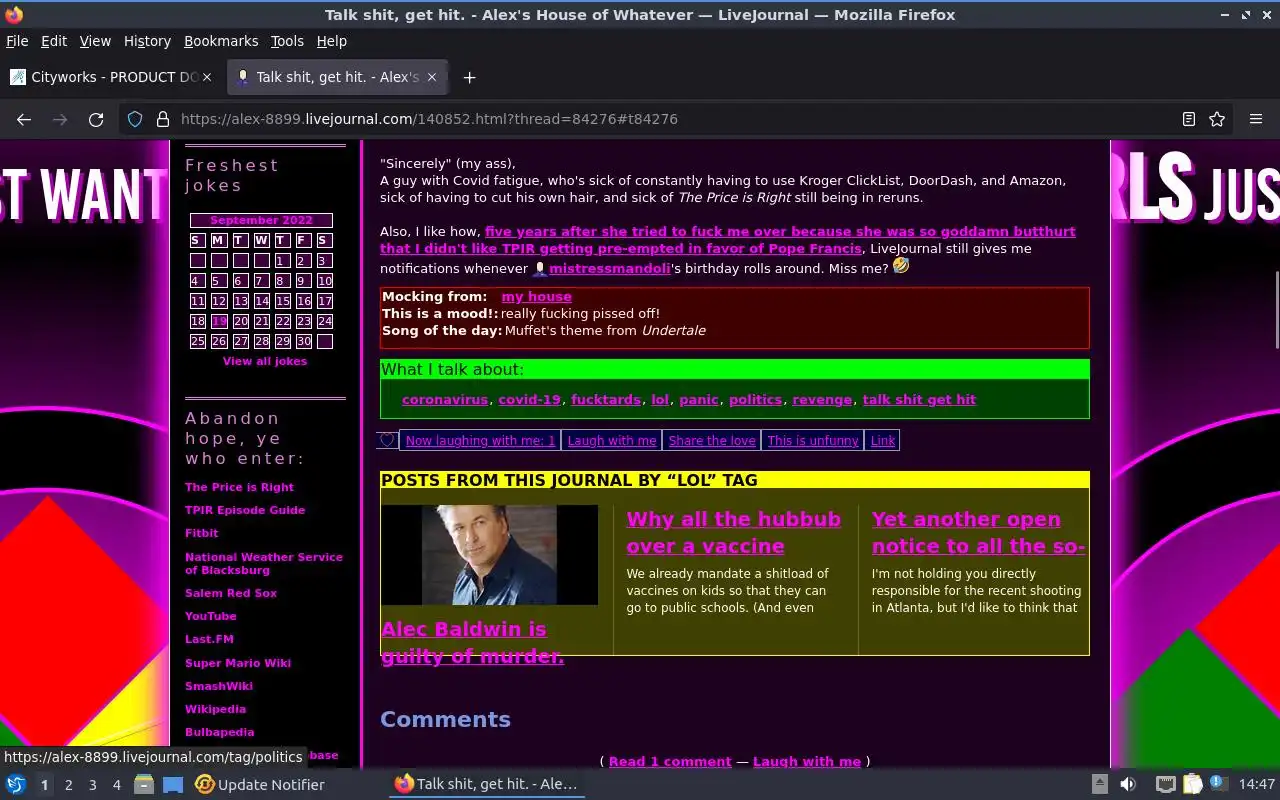The width and height of the screenshot is (1280, 800).
Task: Show site security padlock information
Action: pyautogui.click(x=163, y=119)
